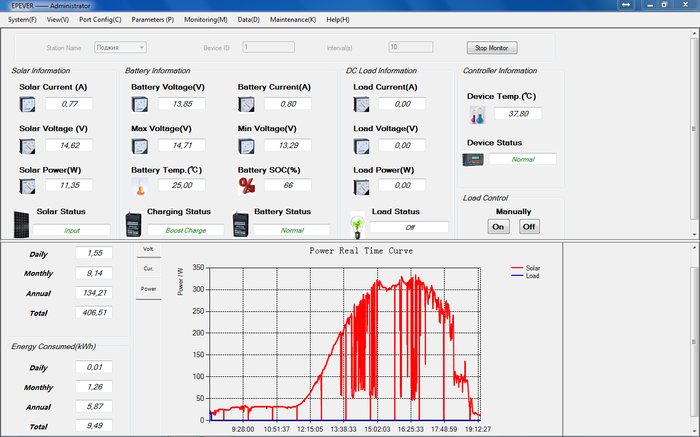700x437 pixels.
Task: Click the light bulb Load Status icon
Action: click(x=356, y=224)
